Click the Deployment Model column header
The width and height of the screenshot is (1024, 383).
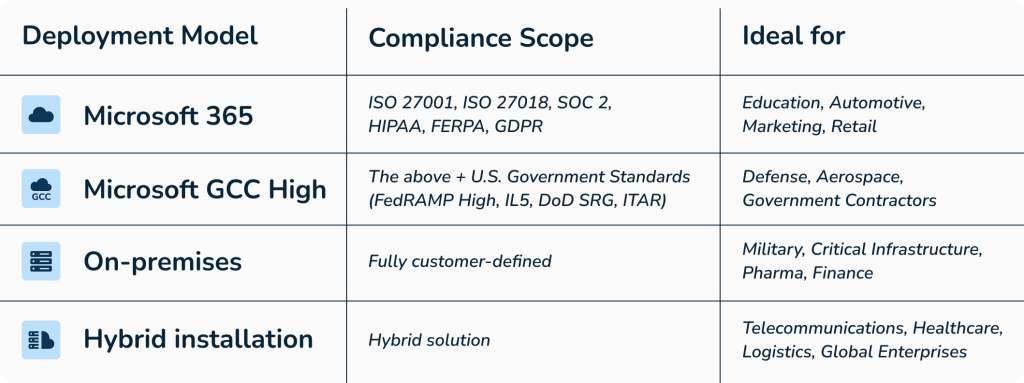[140, 36]
